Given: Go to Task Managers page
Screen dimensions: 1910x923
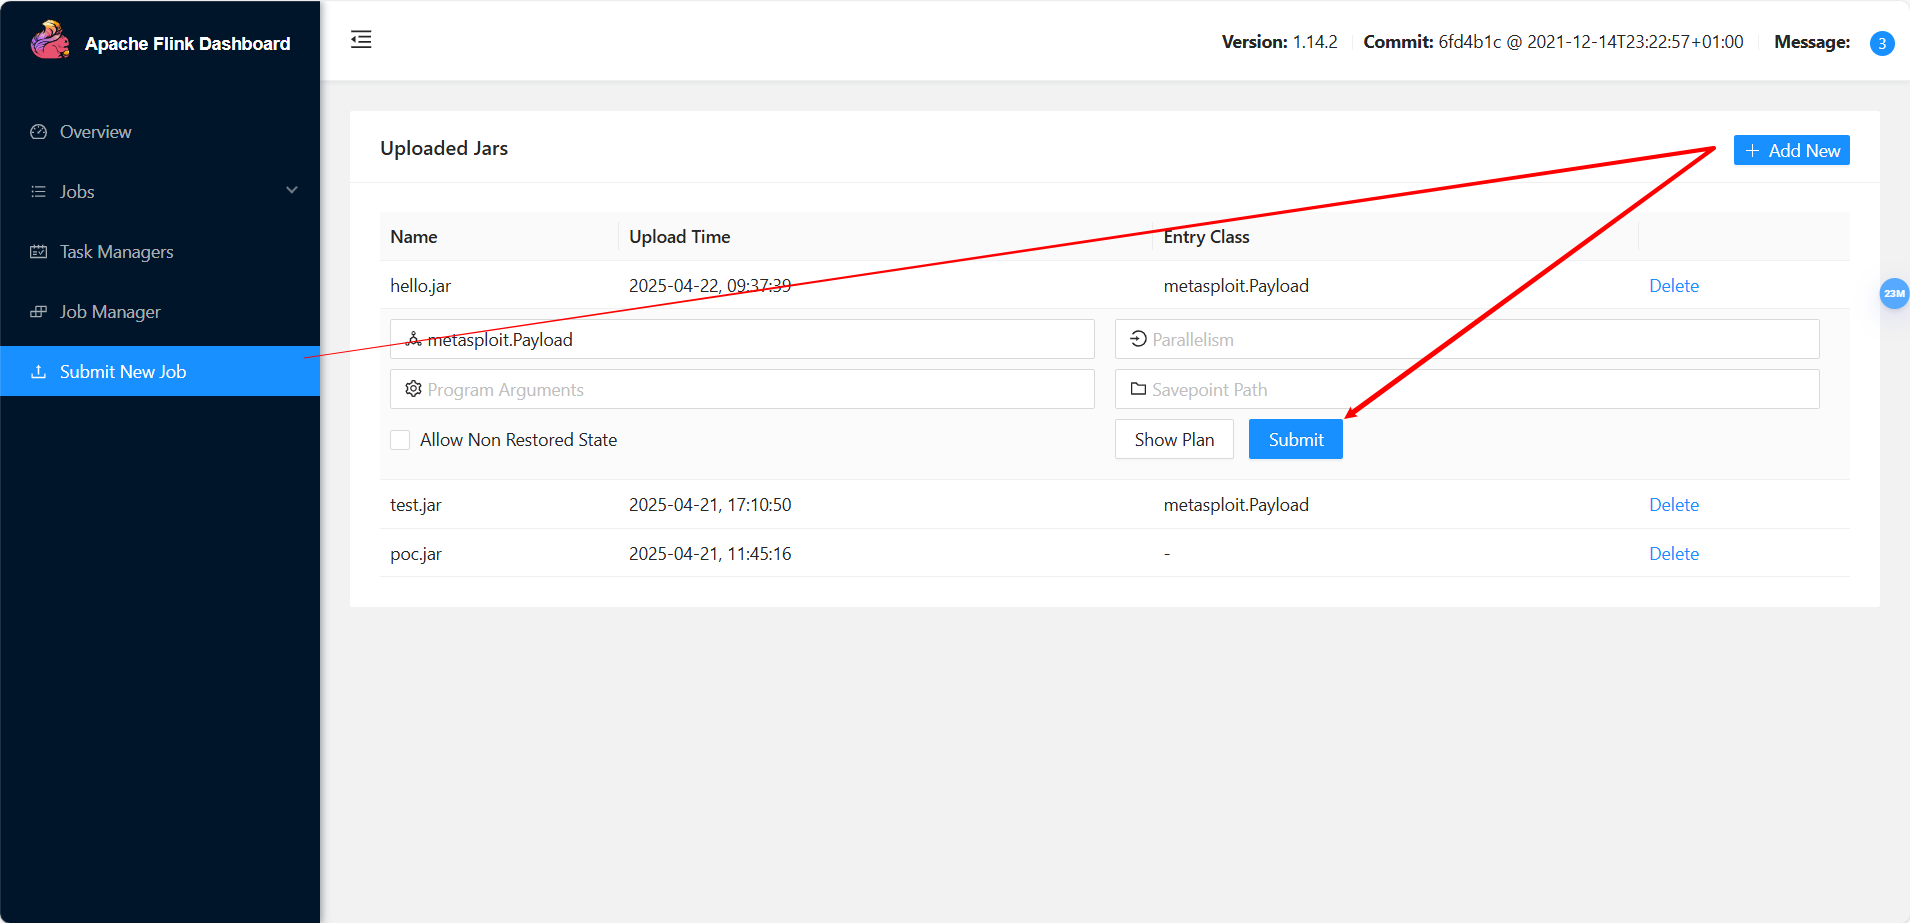Looking at the screenshot, I should [x=160, y=252].
